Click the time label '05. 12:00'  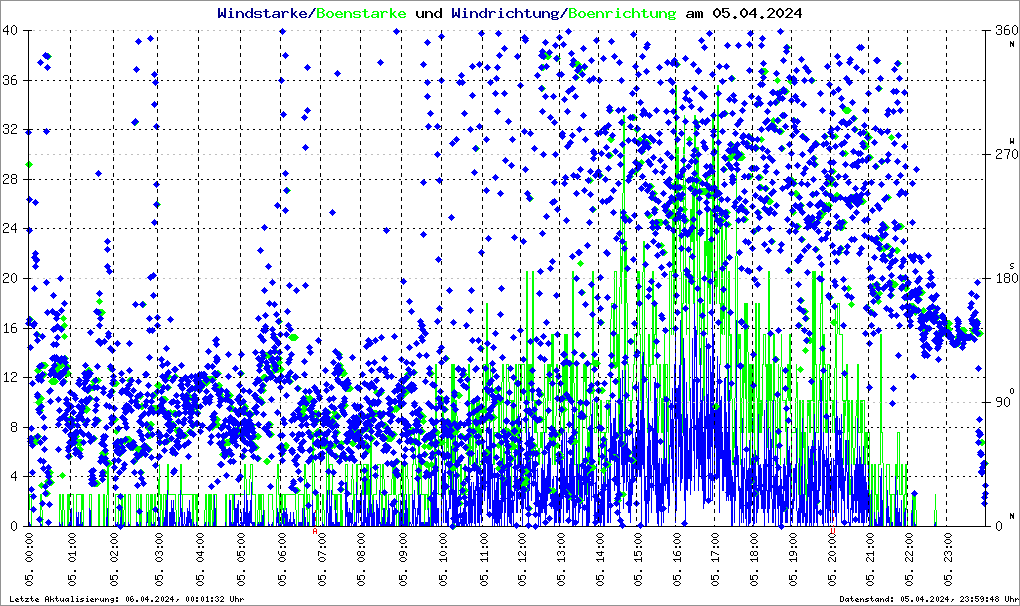(523, 560)
